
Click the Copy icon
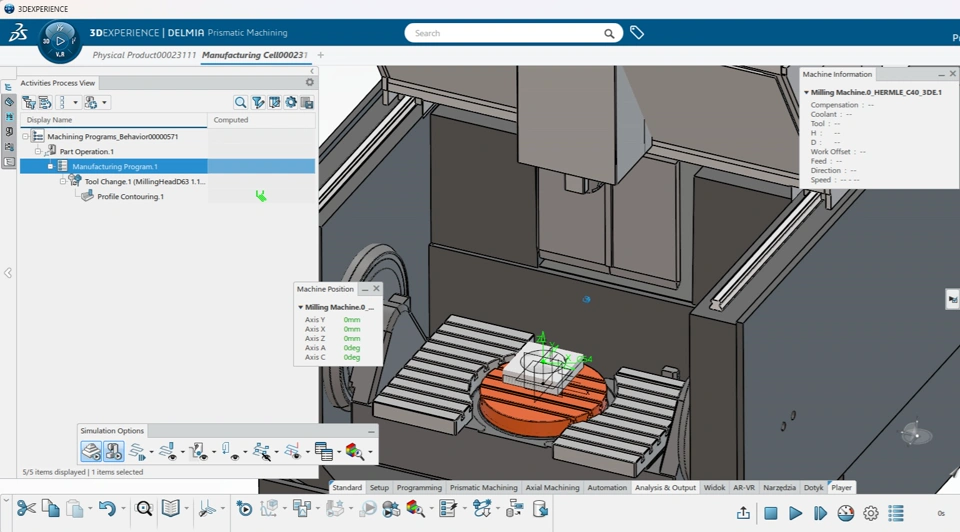pos(50,508)
